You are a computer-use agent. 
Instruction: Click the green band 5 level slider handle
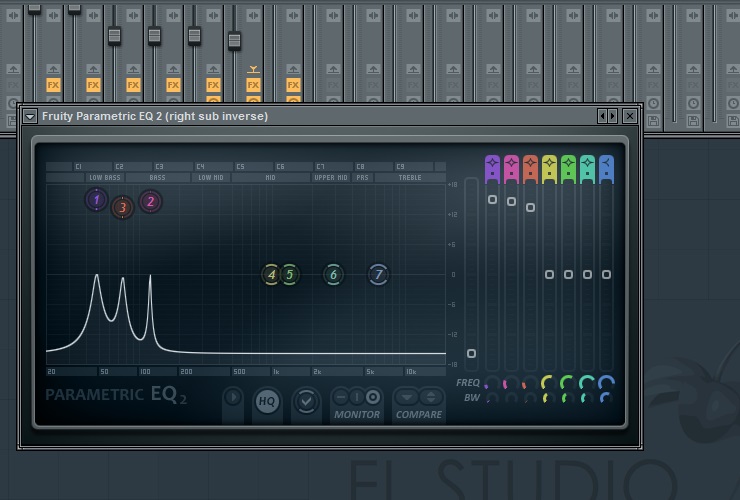tap(568, 274)
